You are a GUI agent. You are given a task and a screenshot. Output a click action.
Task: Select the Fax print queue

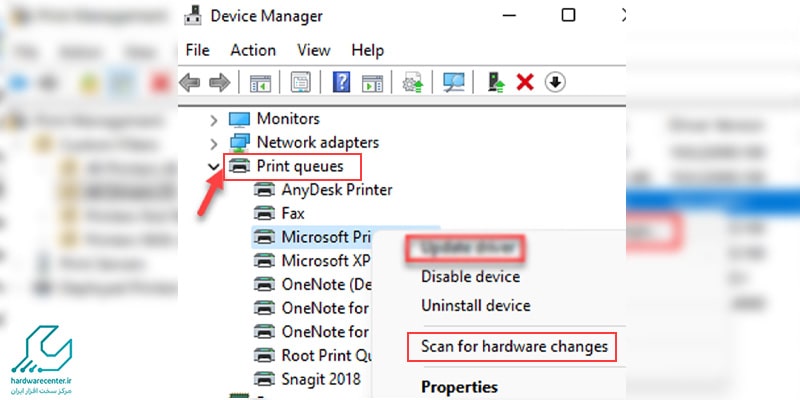[293, 213]
